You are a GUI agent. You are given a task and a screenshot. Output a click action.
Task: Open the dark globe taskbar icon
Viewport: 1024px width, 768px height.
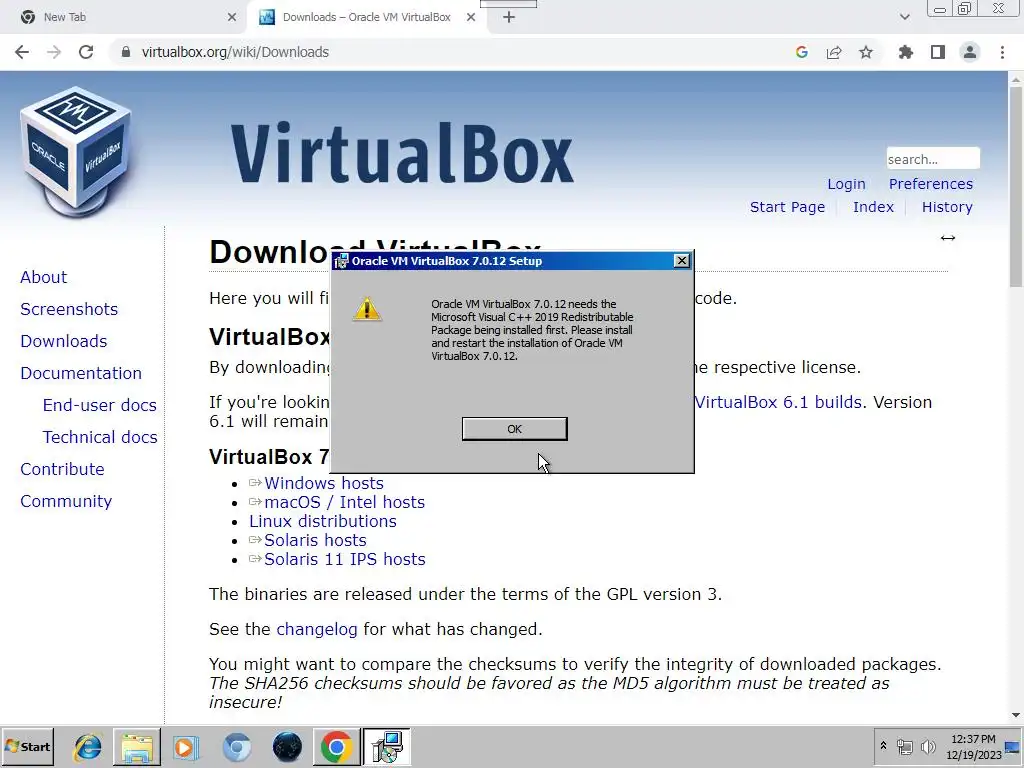[x=287, y=746]
